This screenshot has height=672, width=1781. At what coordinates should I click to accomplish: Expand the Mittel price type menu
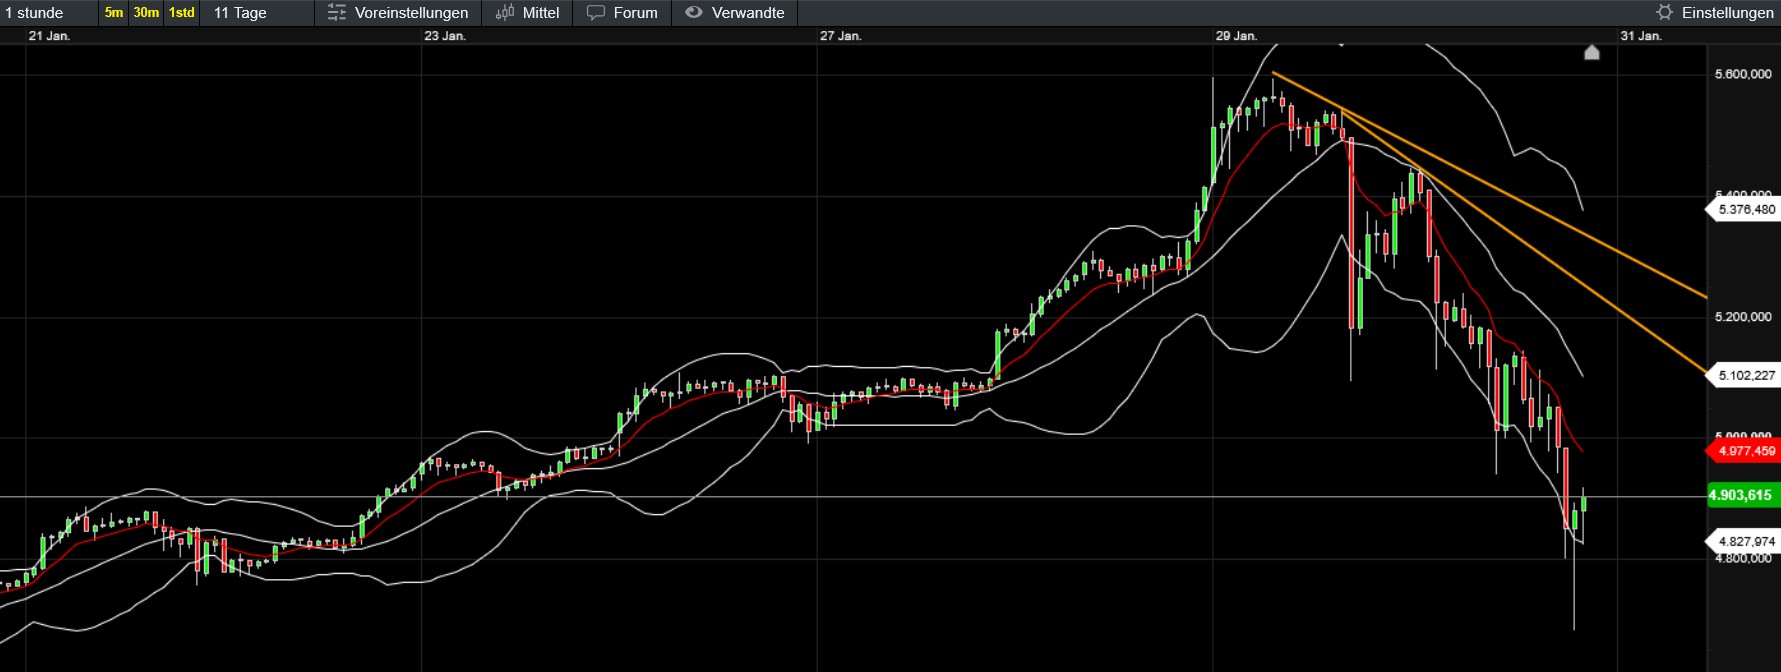541,13
